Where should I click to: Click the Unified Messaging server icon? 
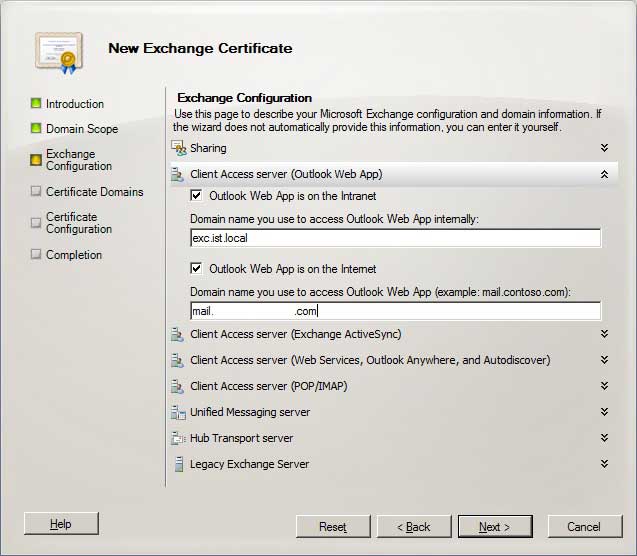coord(178,412)
